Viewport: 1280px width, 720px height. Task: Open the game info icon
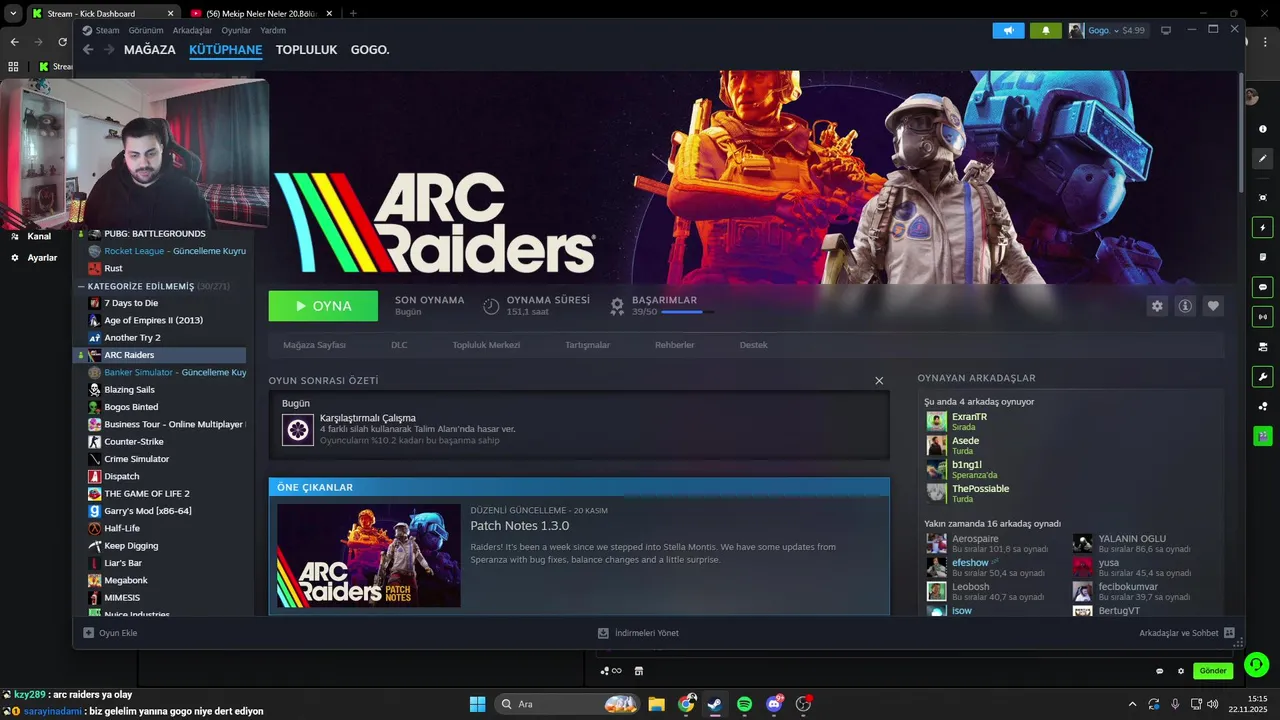1185,306
